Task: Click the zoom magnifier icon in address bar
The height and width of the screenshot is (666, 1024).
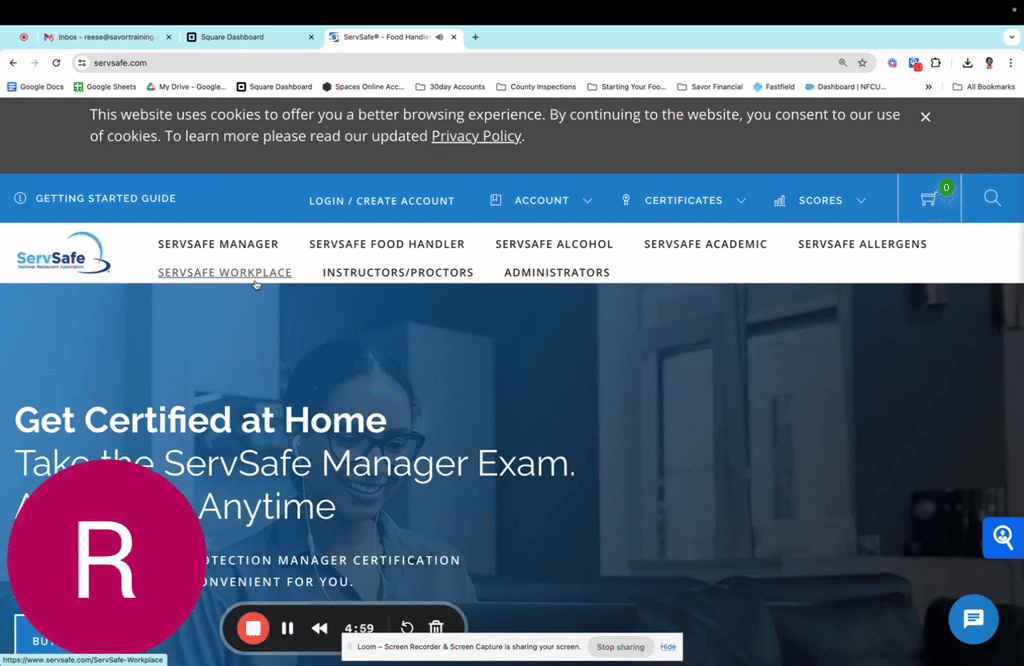Action: 842,63
